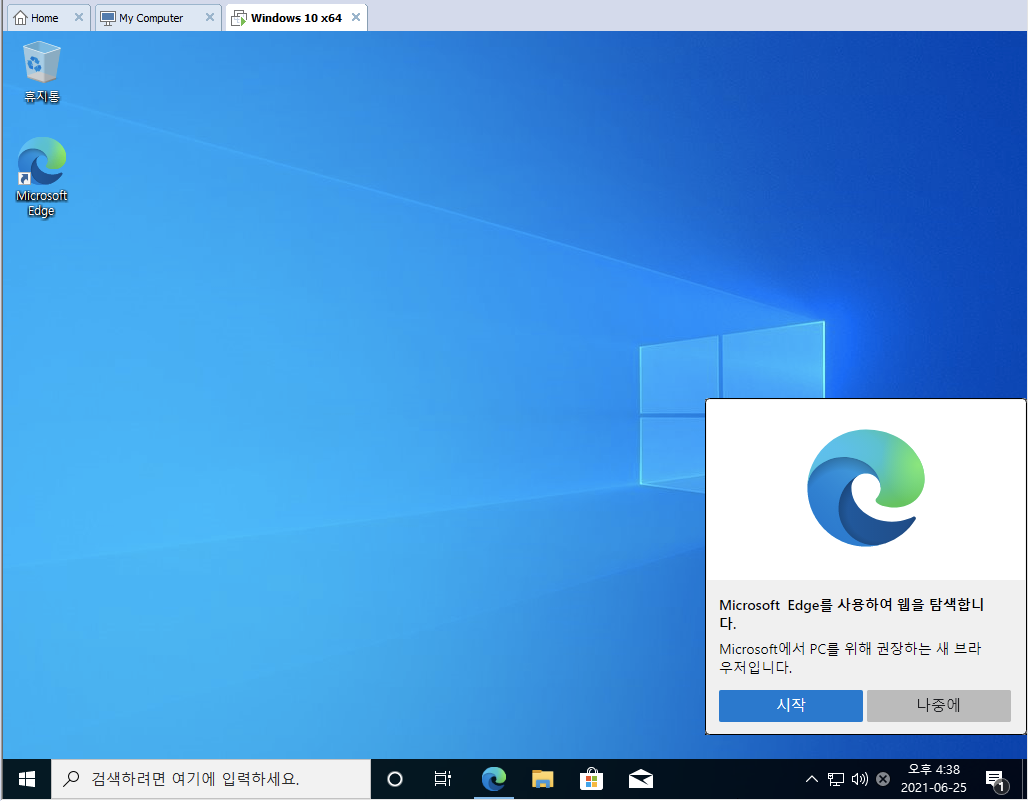This screenshot has width=1028, height=801.
Task: Close the Home tab
Action: pyautogui.click(x=79, y=17)
